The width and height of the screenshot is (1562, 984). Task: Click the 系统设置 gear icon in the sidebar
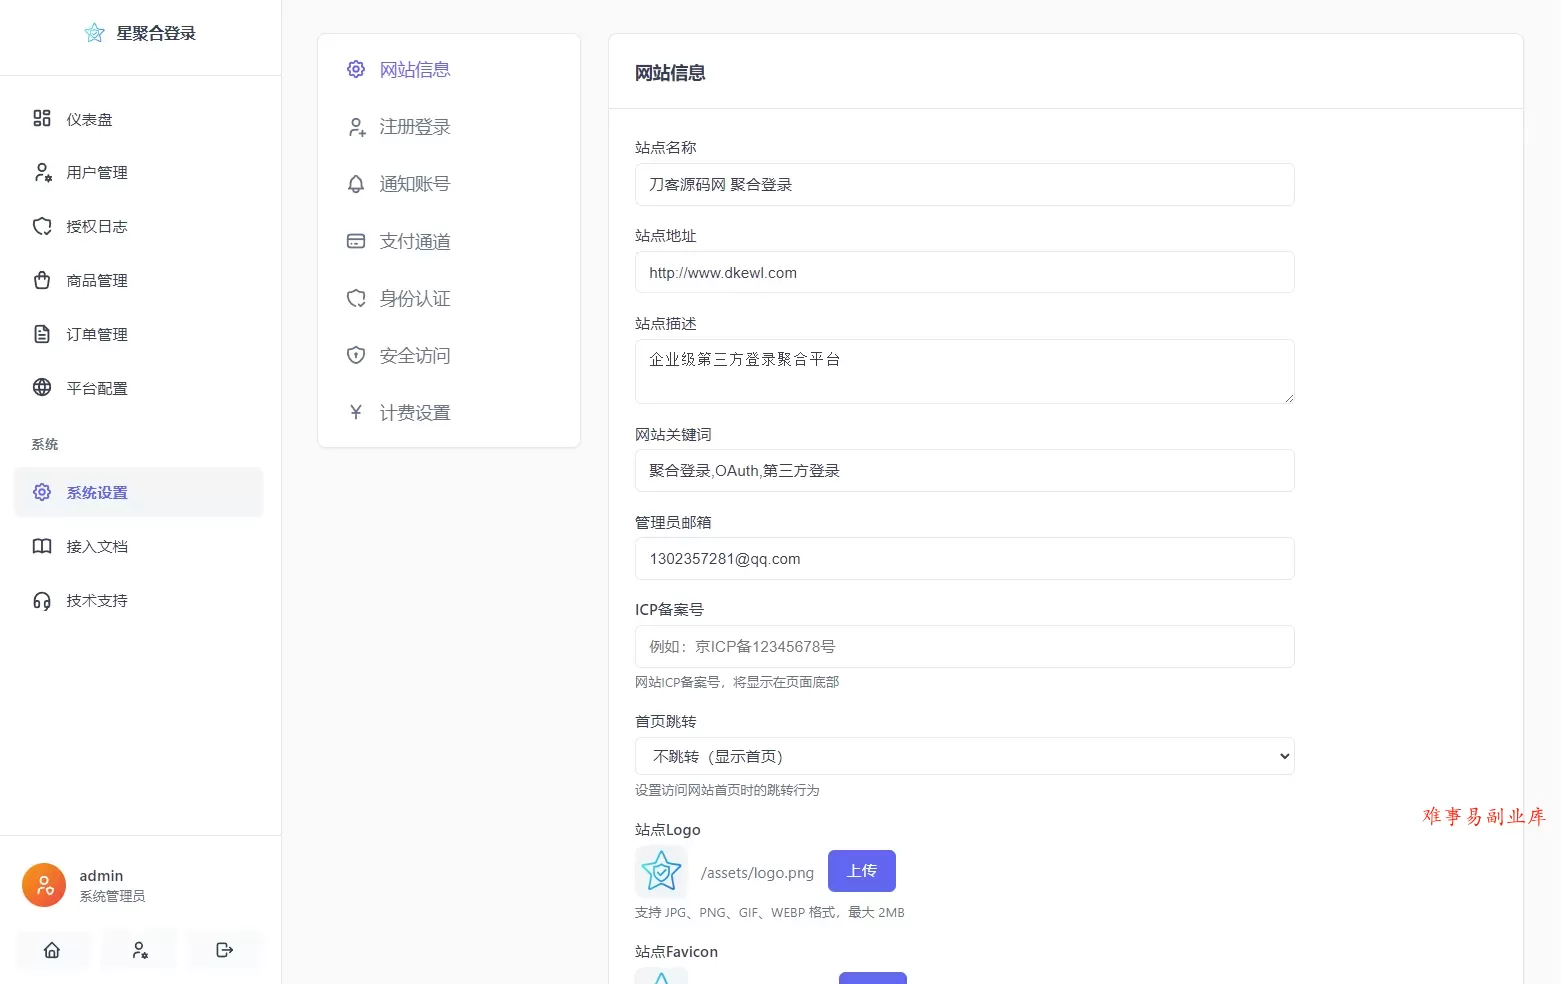pyautogui.click(x=42, y=492)
